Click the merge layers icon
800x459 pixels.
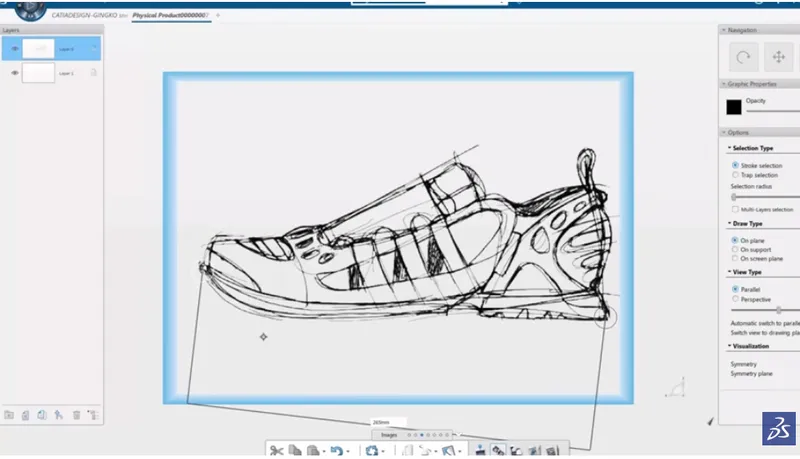59,415
